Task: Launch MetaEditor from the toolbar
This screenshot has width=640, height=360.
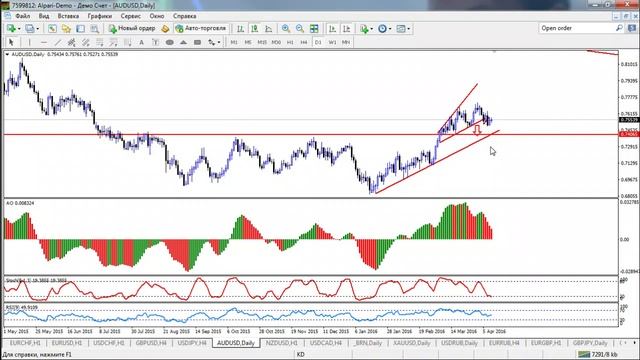Action: (165, 29)
